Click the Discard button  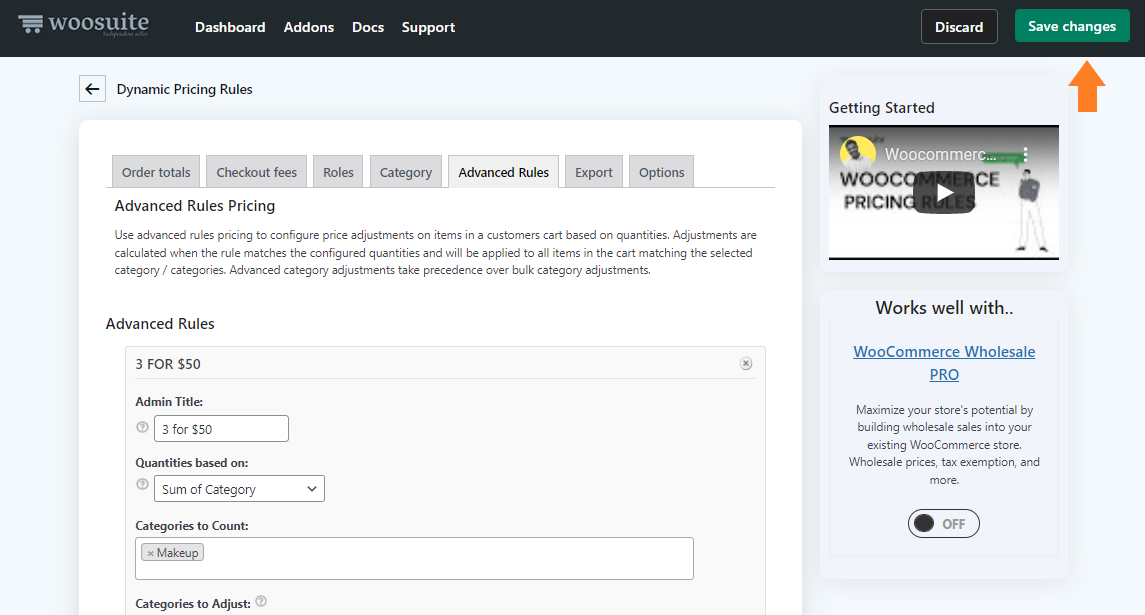coord(959,27)
